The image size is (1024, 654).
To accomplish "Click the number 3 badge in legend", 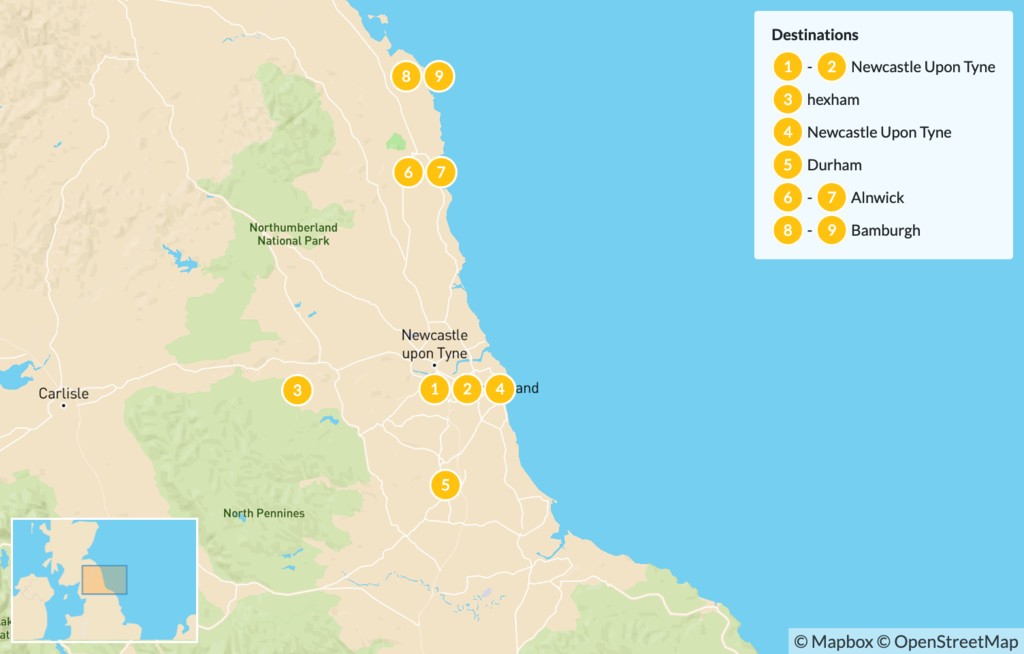I will 788,100.
